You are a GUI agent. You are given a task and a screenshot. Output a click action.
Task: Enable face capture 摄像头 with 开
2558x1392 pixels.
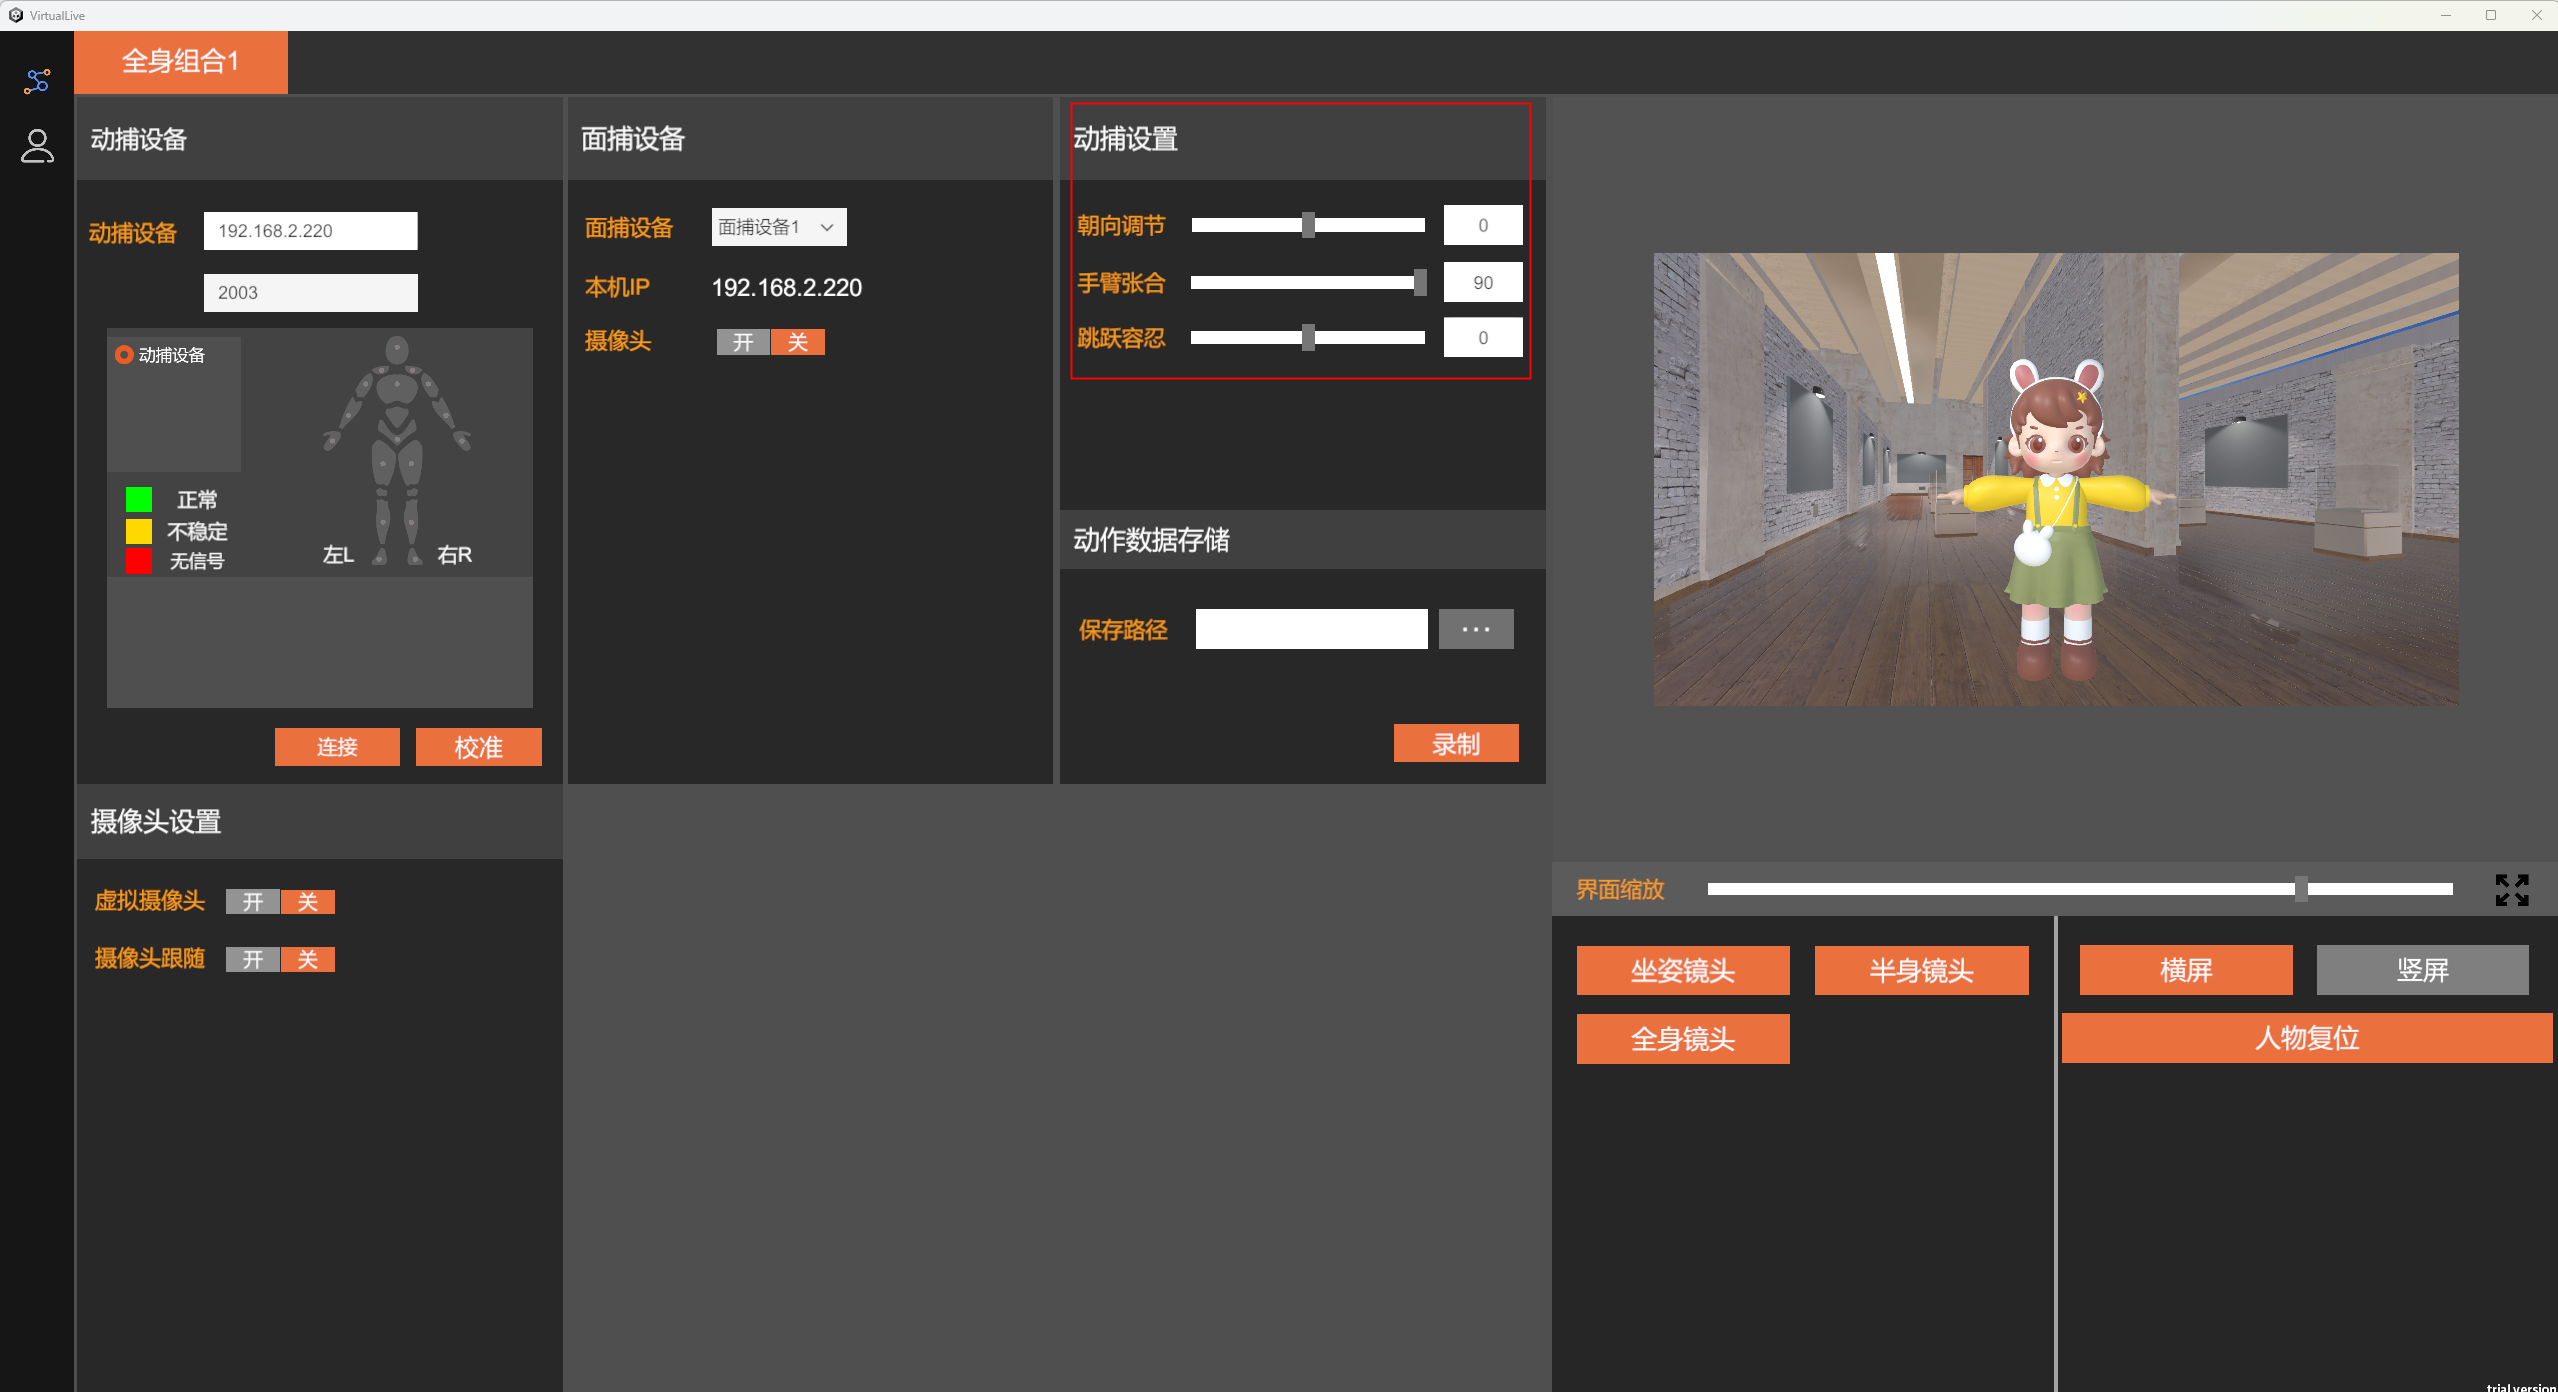pos(743,342)
